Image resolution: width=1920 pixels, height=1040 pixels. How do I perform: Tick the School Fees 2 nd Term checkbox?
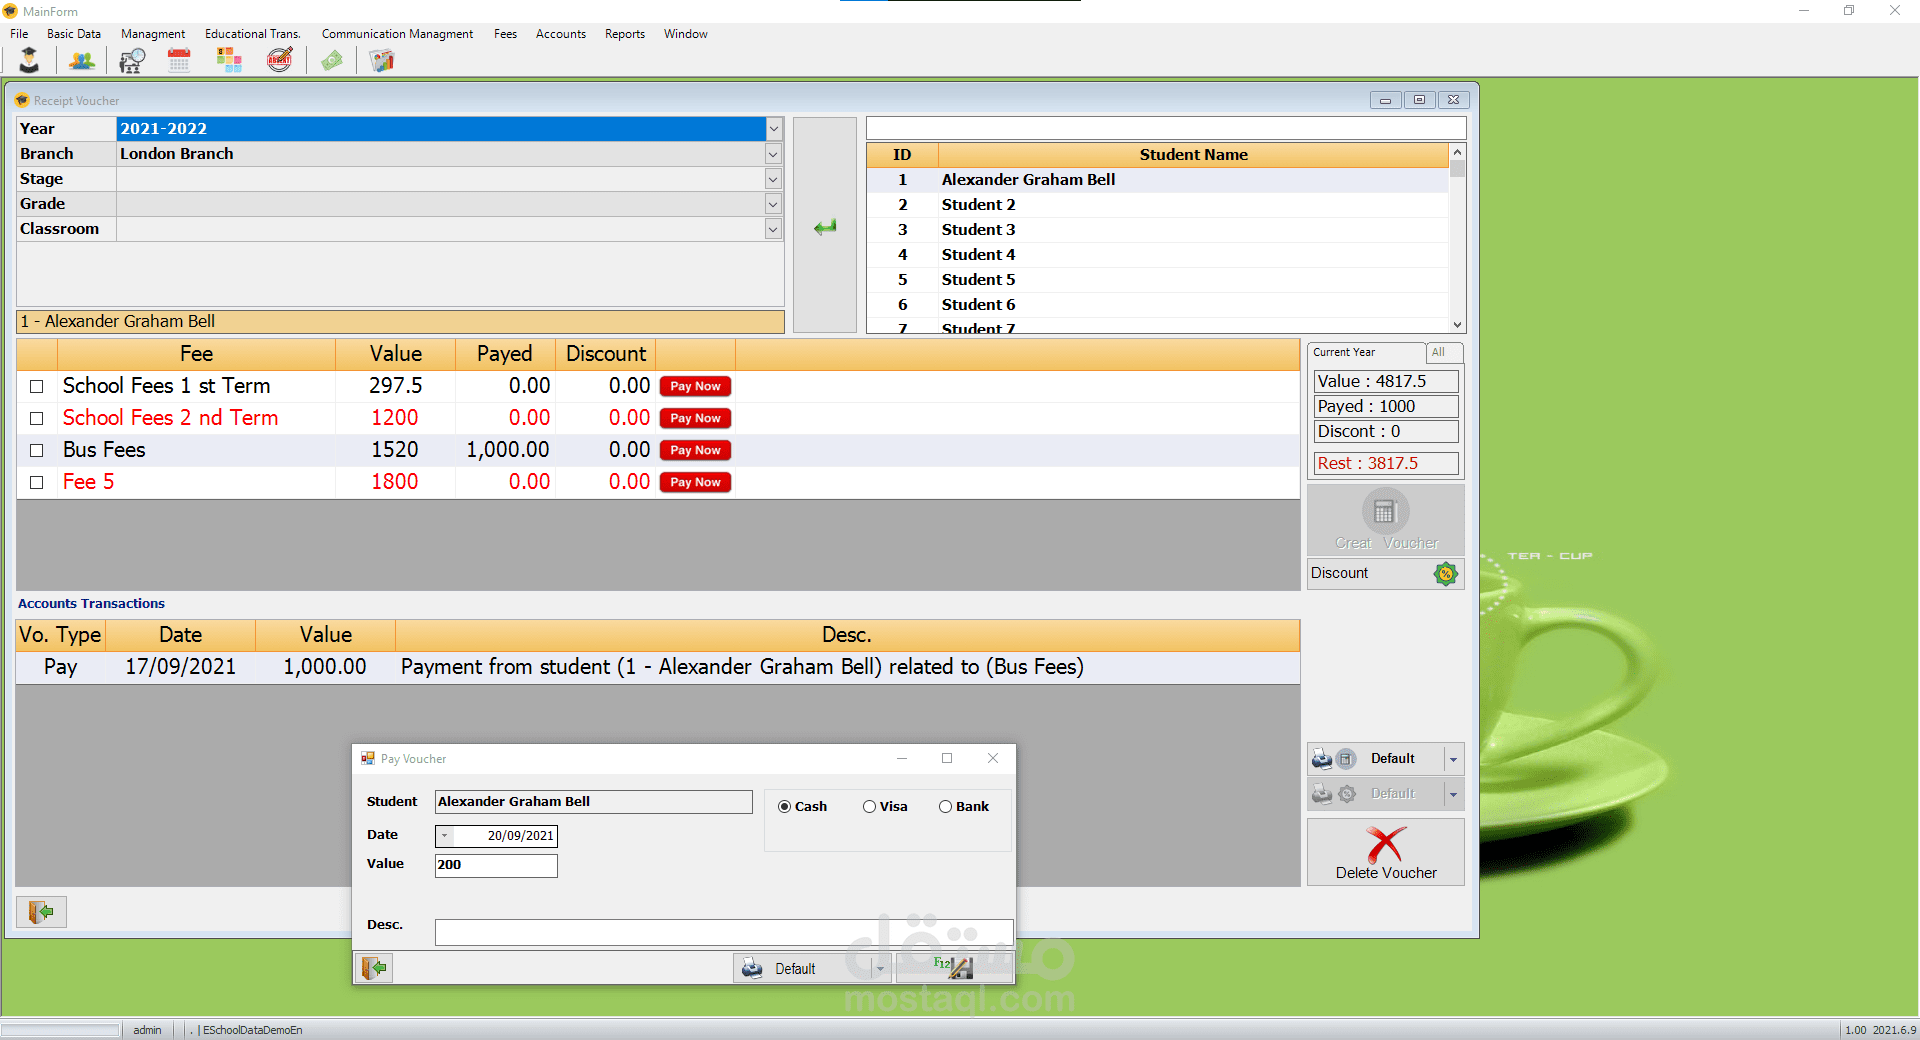click(37, 418)
